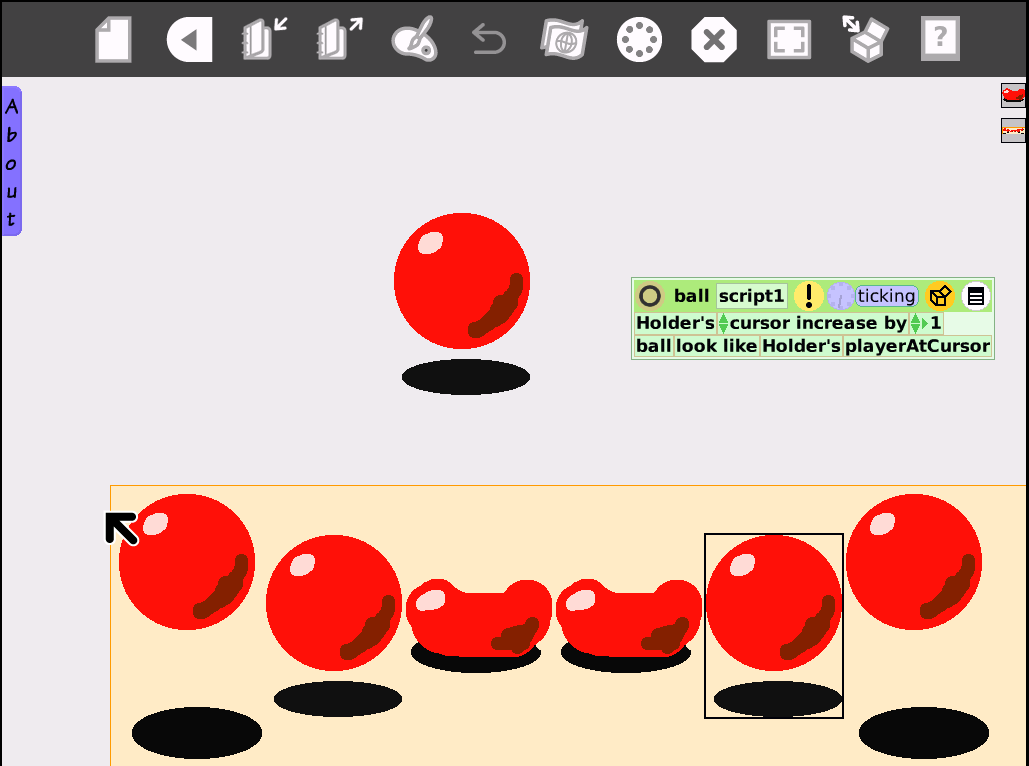Open the About flap tab
This screenshot has height=766, width=1029.
click(x=11, y=161)
